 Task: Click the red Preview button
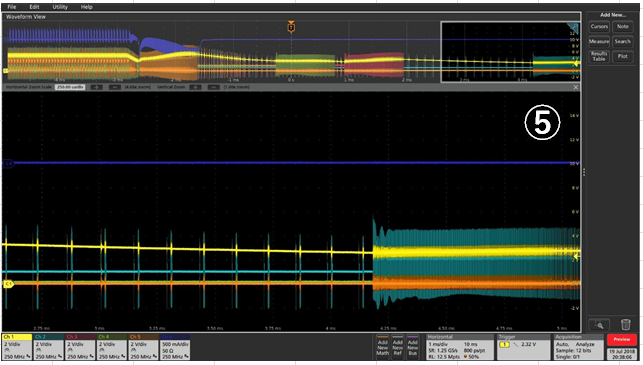[x=622, y=340]
